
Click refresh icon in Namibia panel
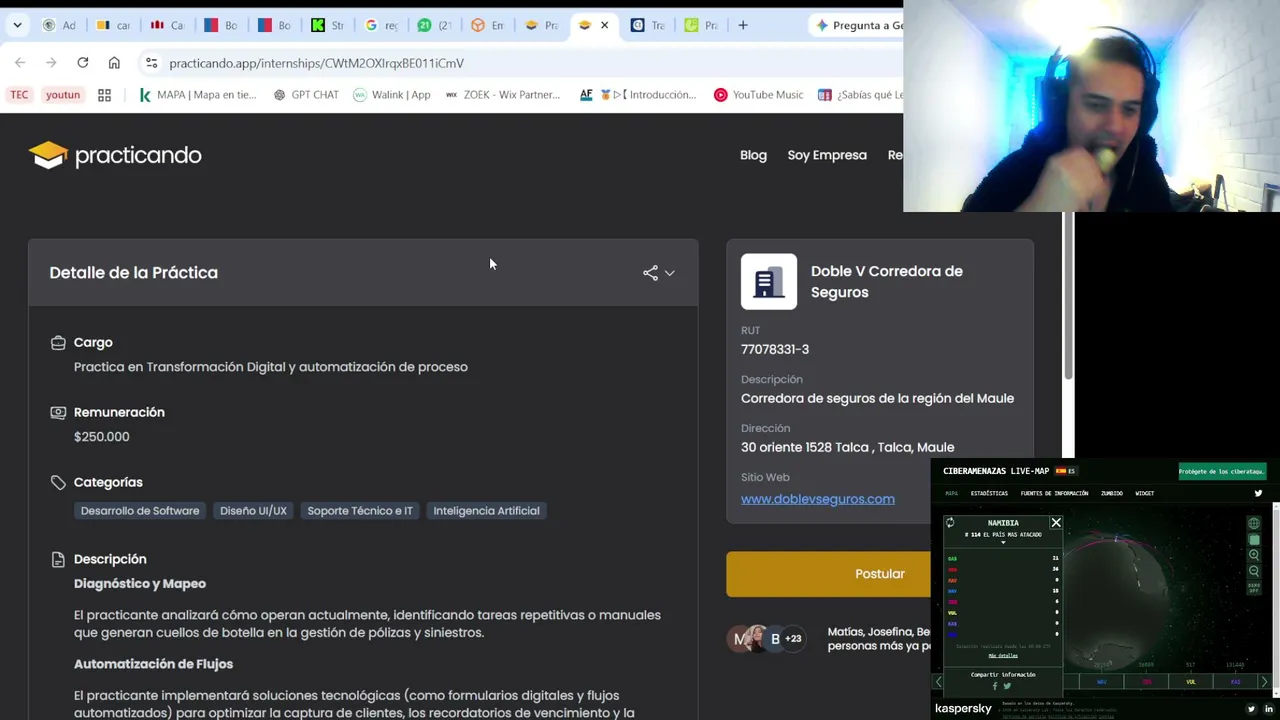point(950,522)
